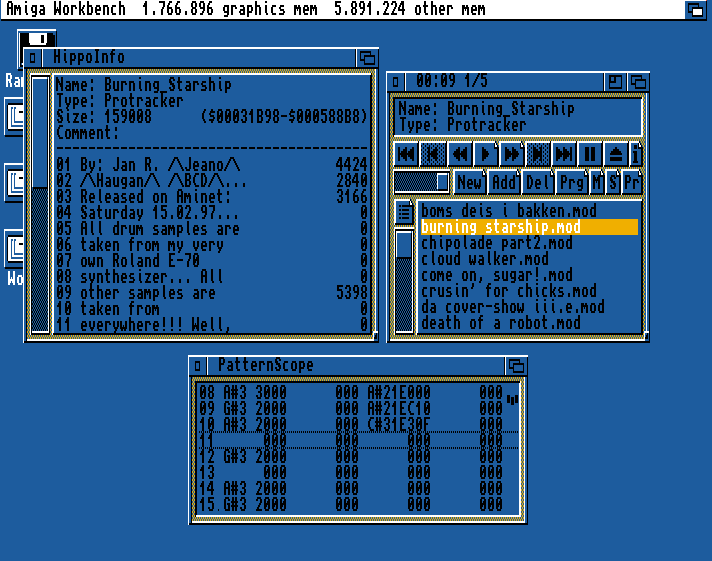Choose chipolade part2.mod from the module list

[x=496, y=243]
